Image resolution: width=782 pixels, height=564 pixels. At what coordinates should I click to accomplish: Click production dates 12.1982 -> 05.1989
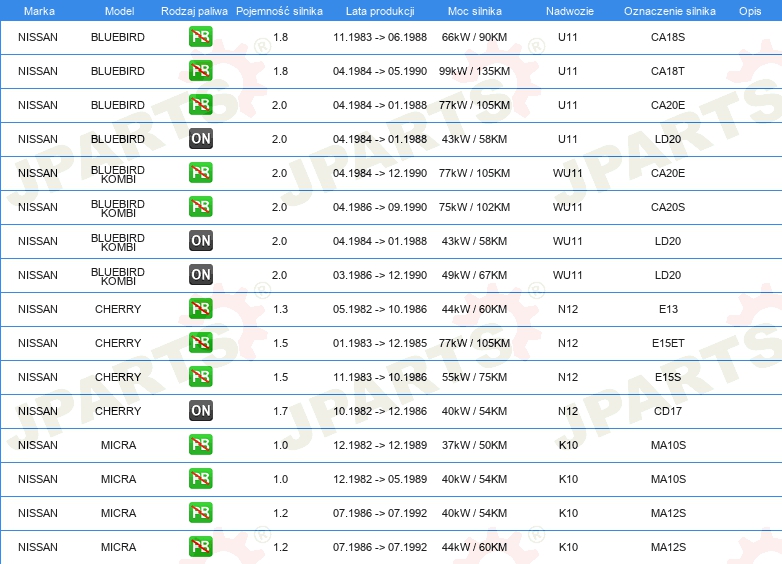coord(380,479)
